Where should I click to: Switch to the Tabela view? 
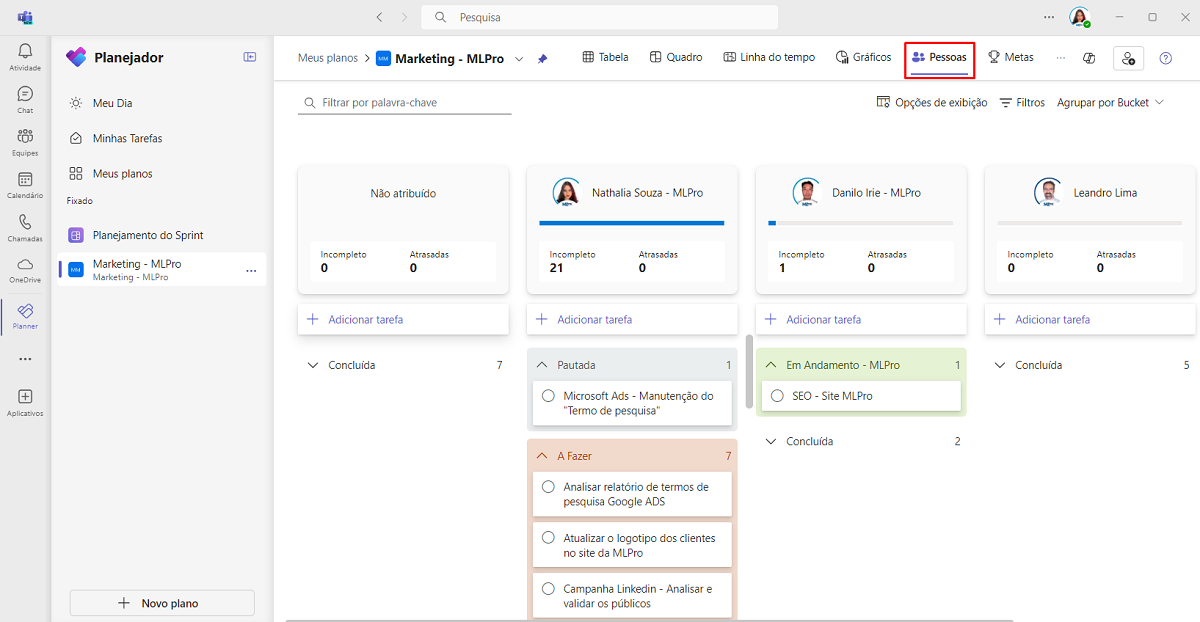coord(605,57)
